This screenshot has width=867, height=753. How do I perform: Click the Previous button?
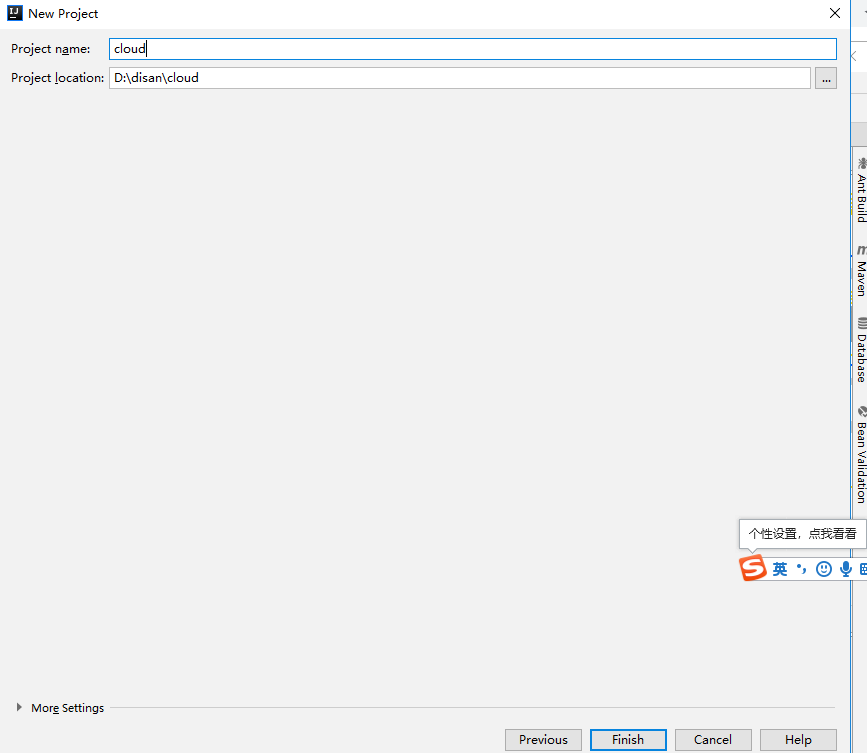[x=543, y=740]
